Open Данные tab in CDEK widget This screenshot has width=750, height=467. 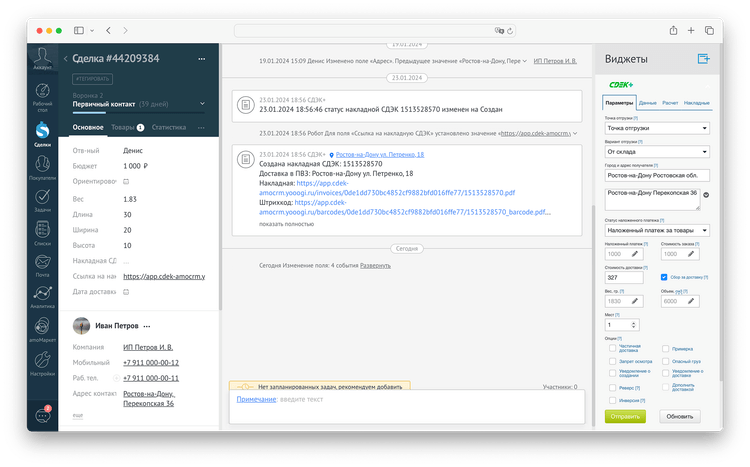click(x=647, y=103)
